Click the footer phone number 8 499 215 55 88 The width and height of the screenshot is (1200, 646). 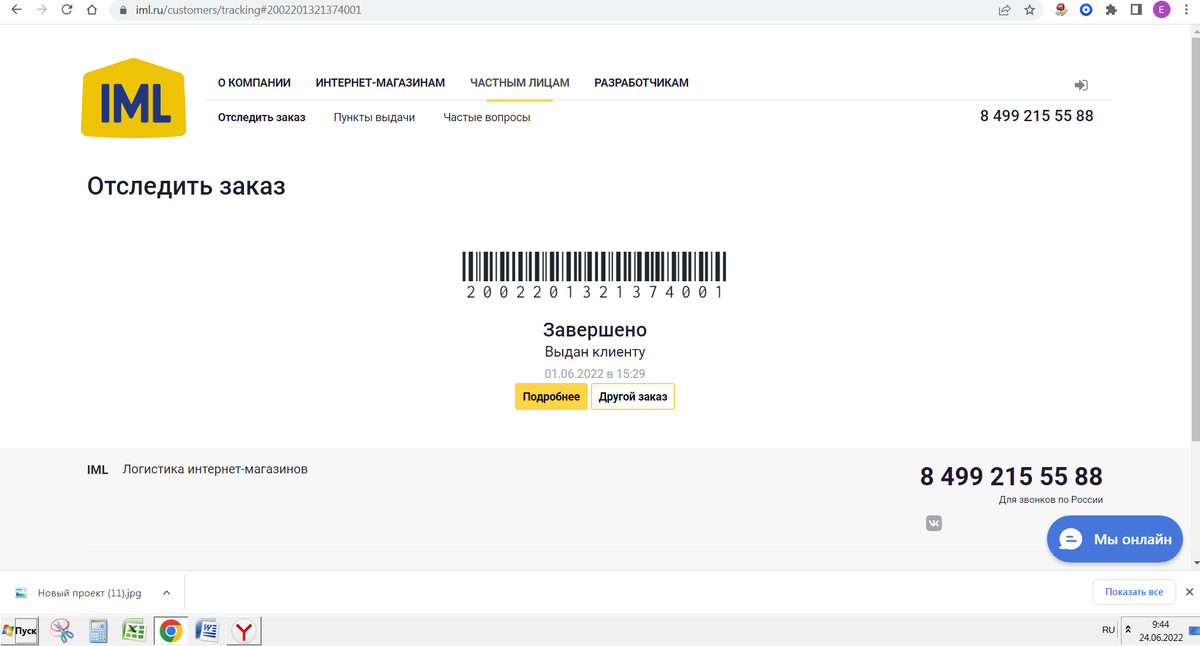(1011, 476)
